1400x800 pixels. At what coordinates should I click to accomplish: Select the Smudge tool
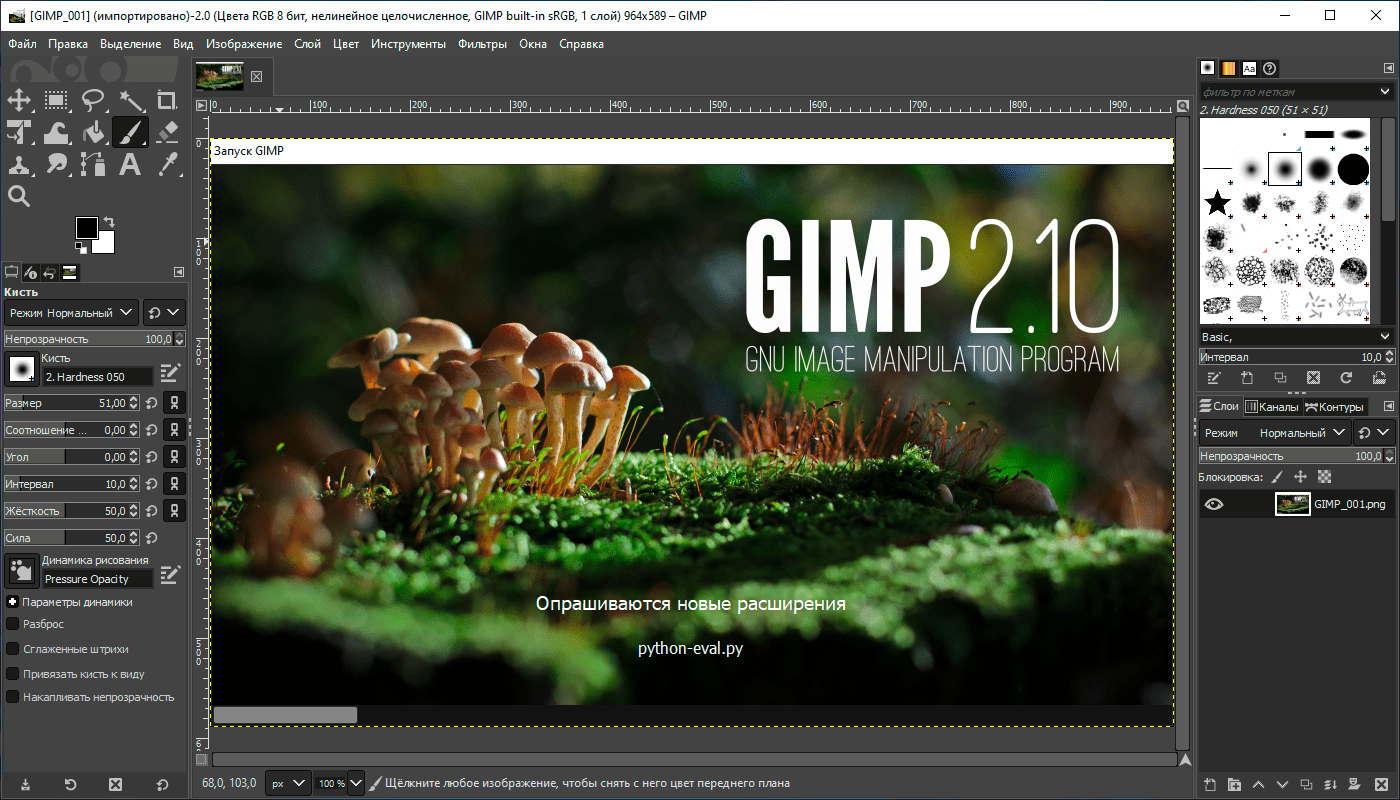[56, 164]
